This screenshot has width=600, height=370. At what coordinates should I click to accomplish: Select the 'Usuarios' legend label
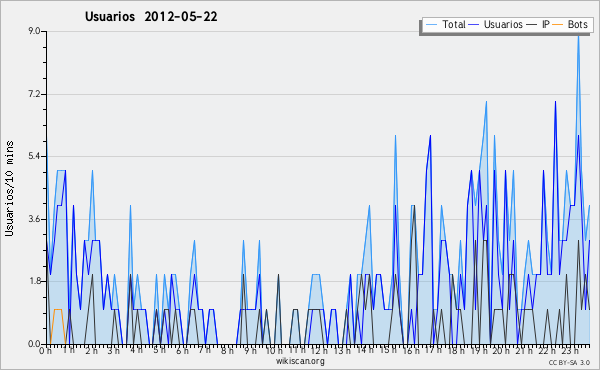tap(503, 24)
